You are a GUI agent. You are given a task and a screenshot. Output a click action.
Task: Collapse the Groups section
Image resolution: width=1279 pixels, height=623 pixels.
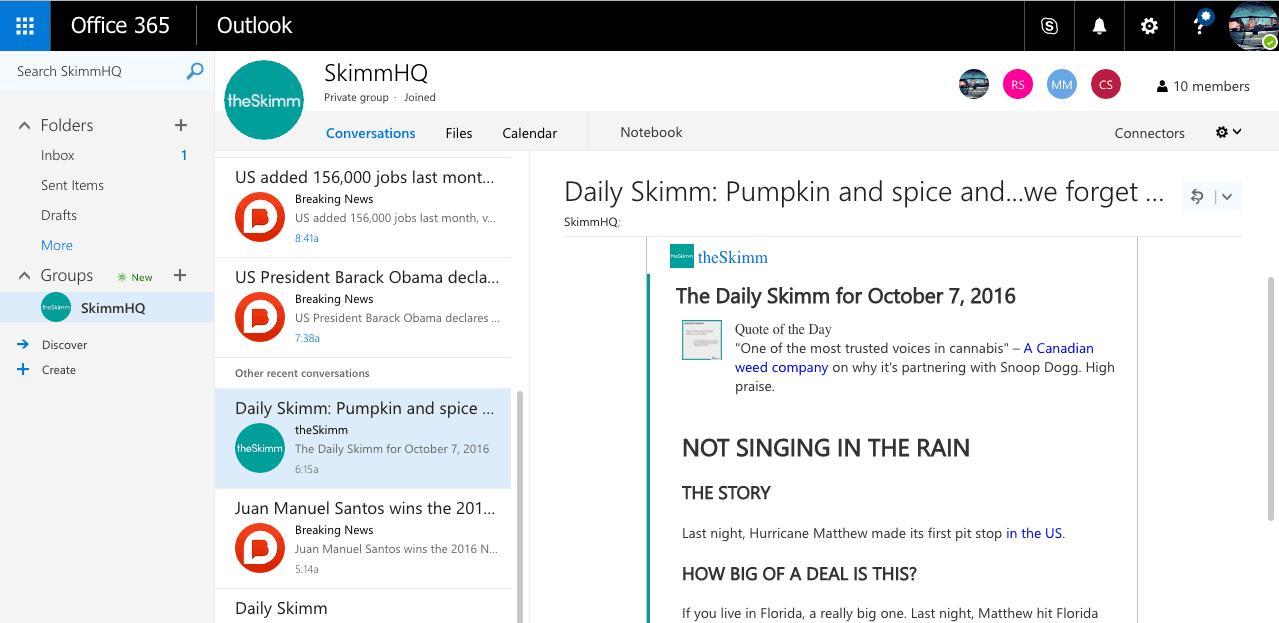pos(25,275)
